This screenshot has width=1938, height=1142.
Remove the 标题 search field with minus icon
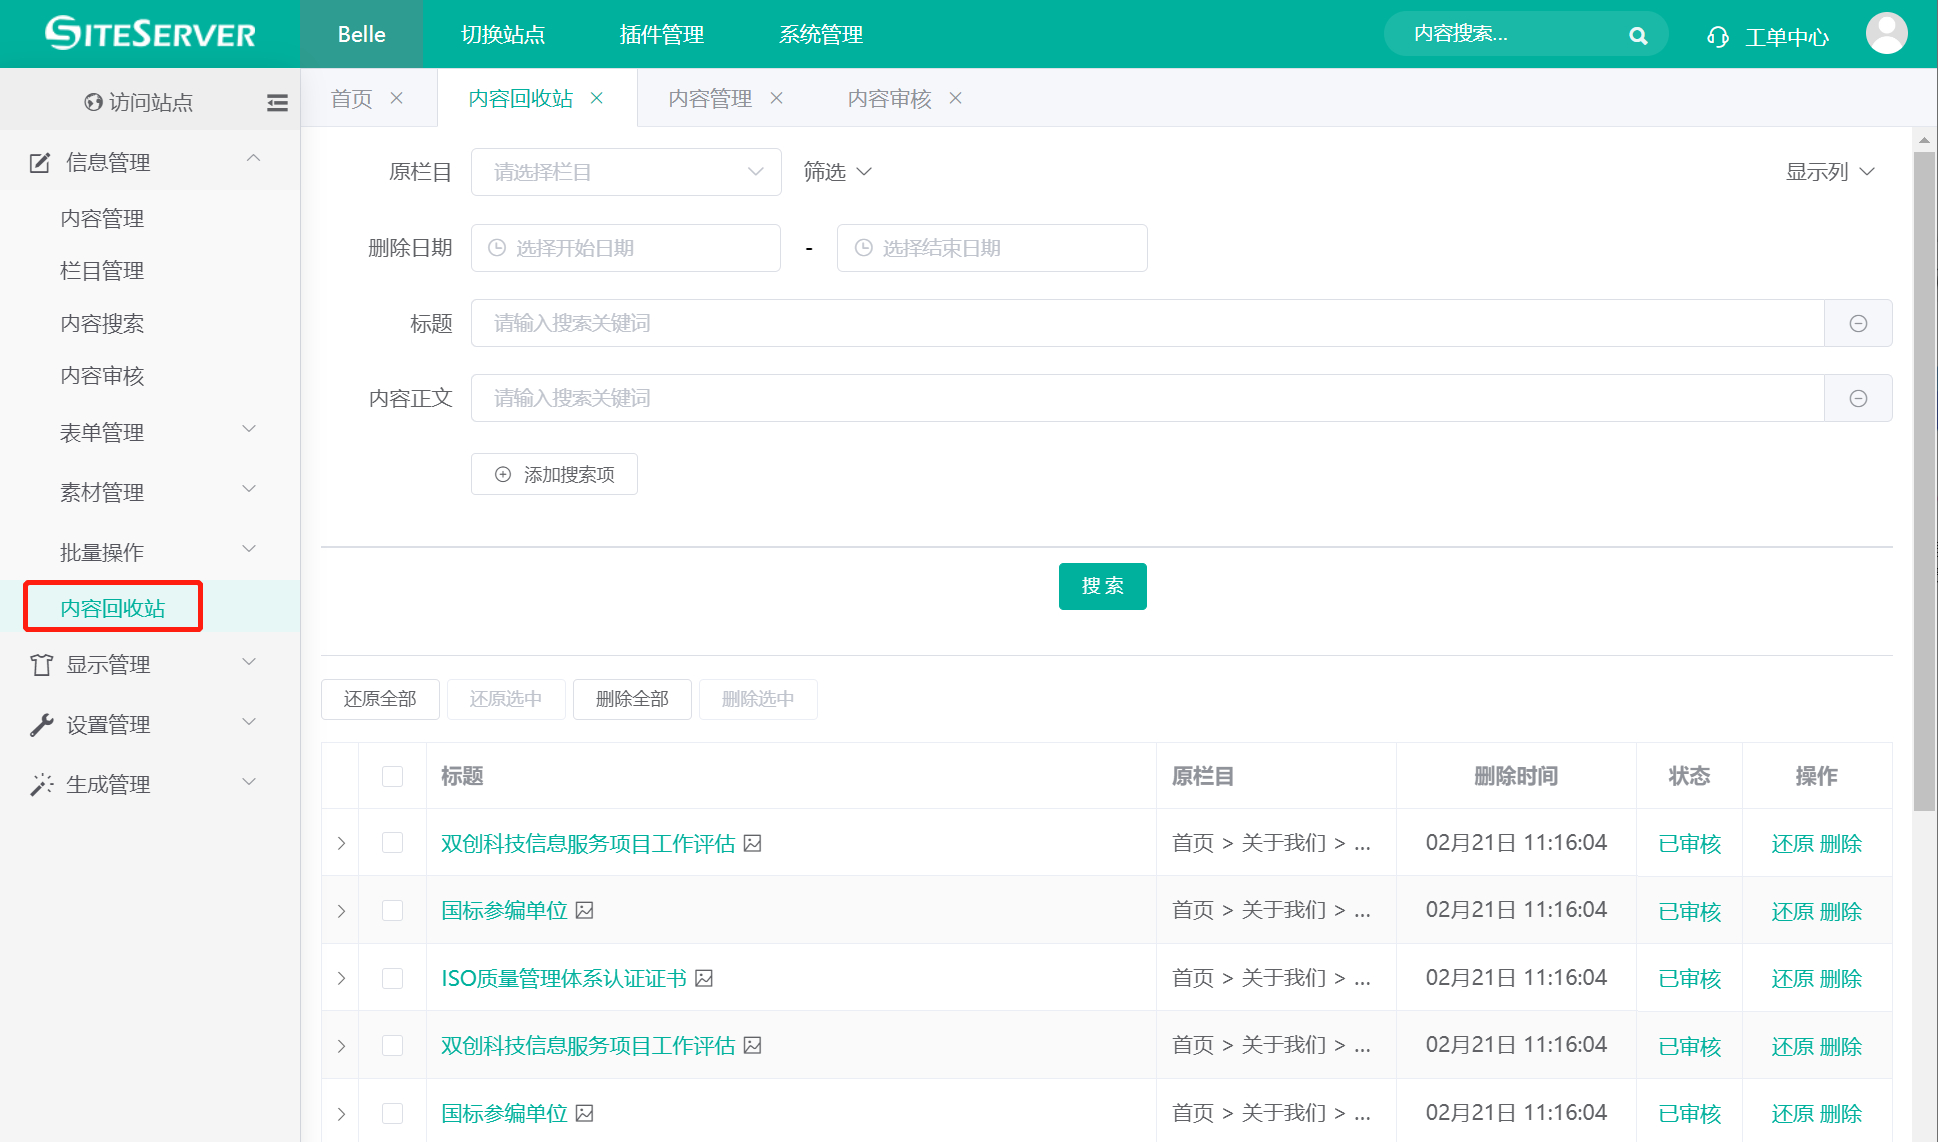tap(1858, 323)
